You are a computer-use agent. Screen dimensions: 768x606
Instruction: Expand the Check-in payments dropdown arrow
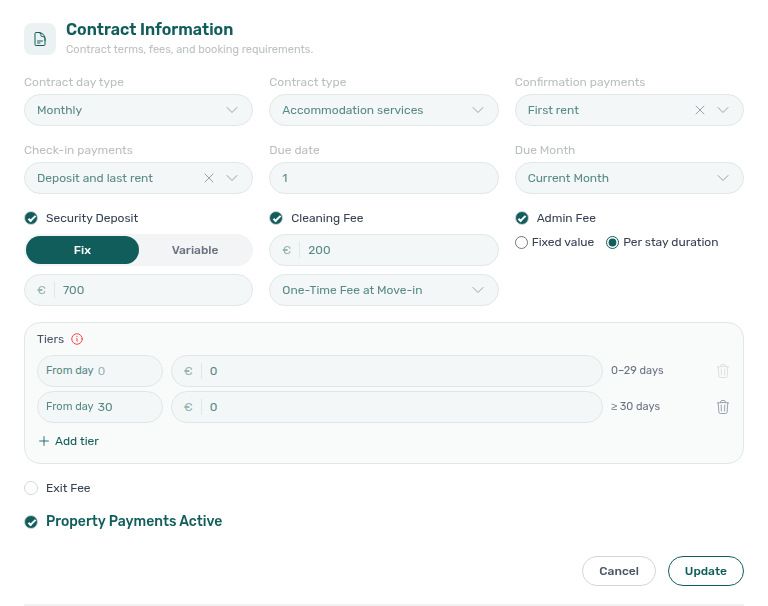(x=232, y=178)
